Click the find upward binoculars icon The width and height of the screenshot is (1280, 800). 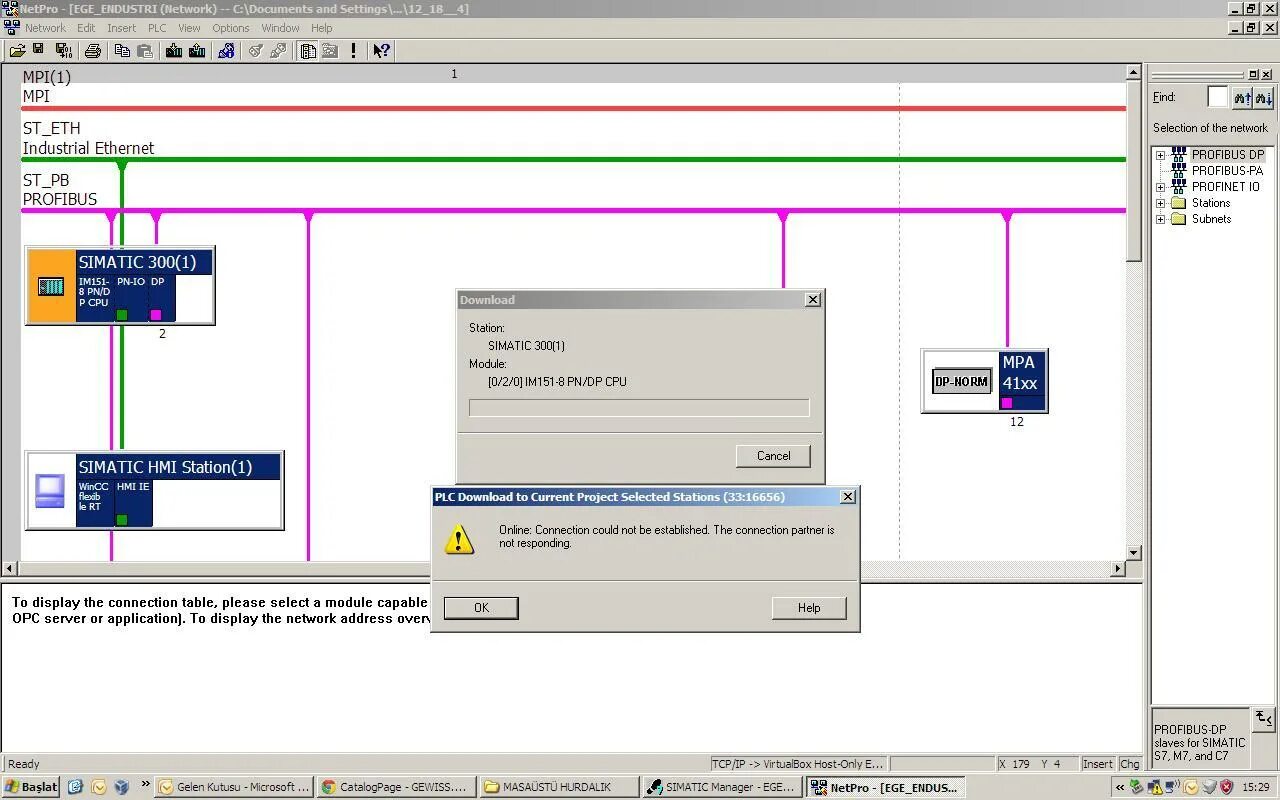pos(1242,97)
